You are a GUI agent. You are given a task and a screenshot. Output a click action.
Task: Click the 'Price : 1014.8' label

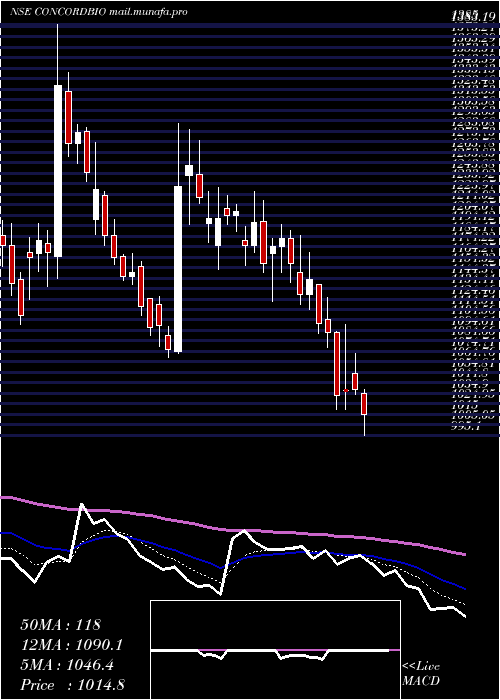pos(72,685)
